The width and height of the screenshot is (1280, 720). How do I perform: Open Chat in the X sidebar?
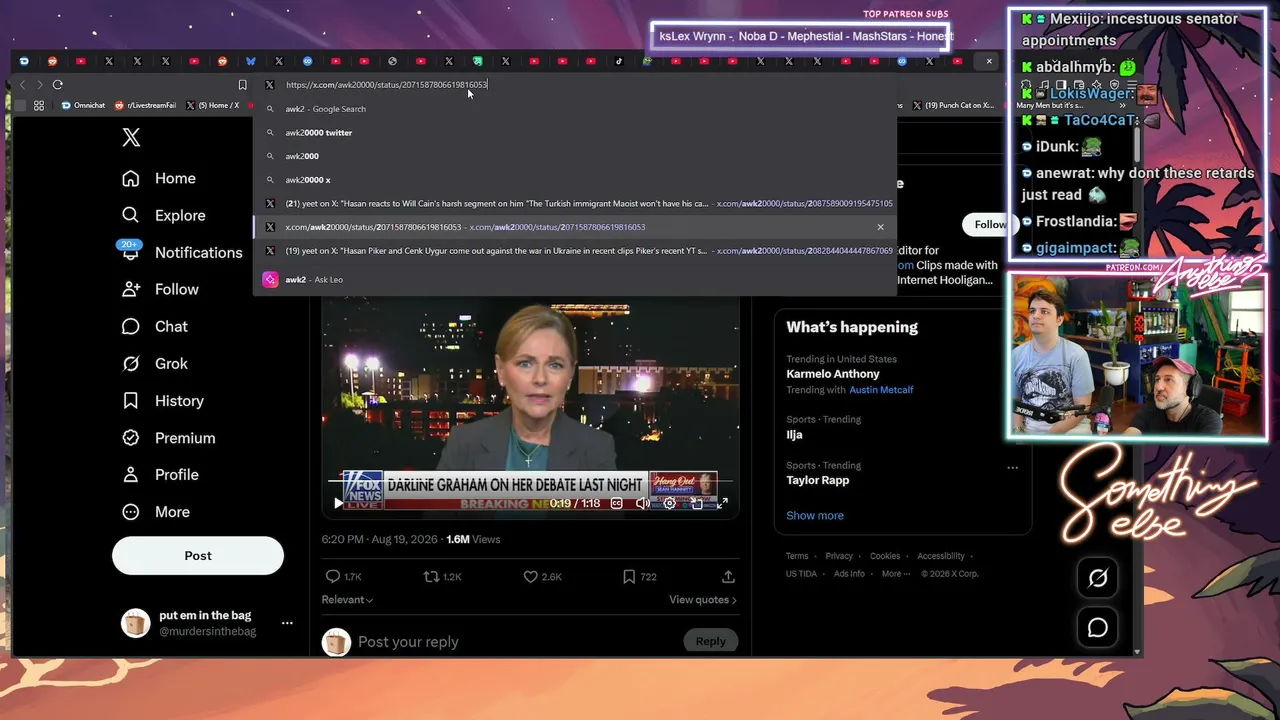155,326
